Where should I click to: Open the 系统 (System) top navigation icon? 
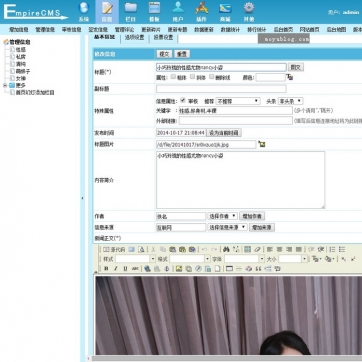tap(84, 11)
